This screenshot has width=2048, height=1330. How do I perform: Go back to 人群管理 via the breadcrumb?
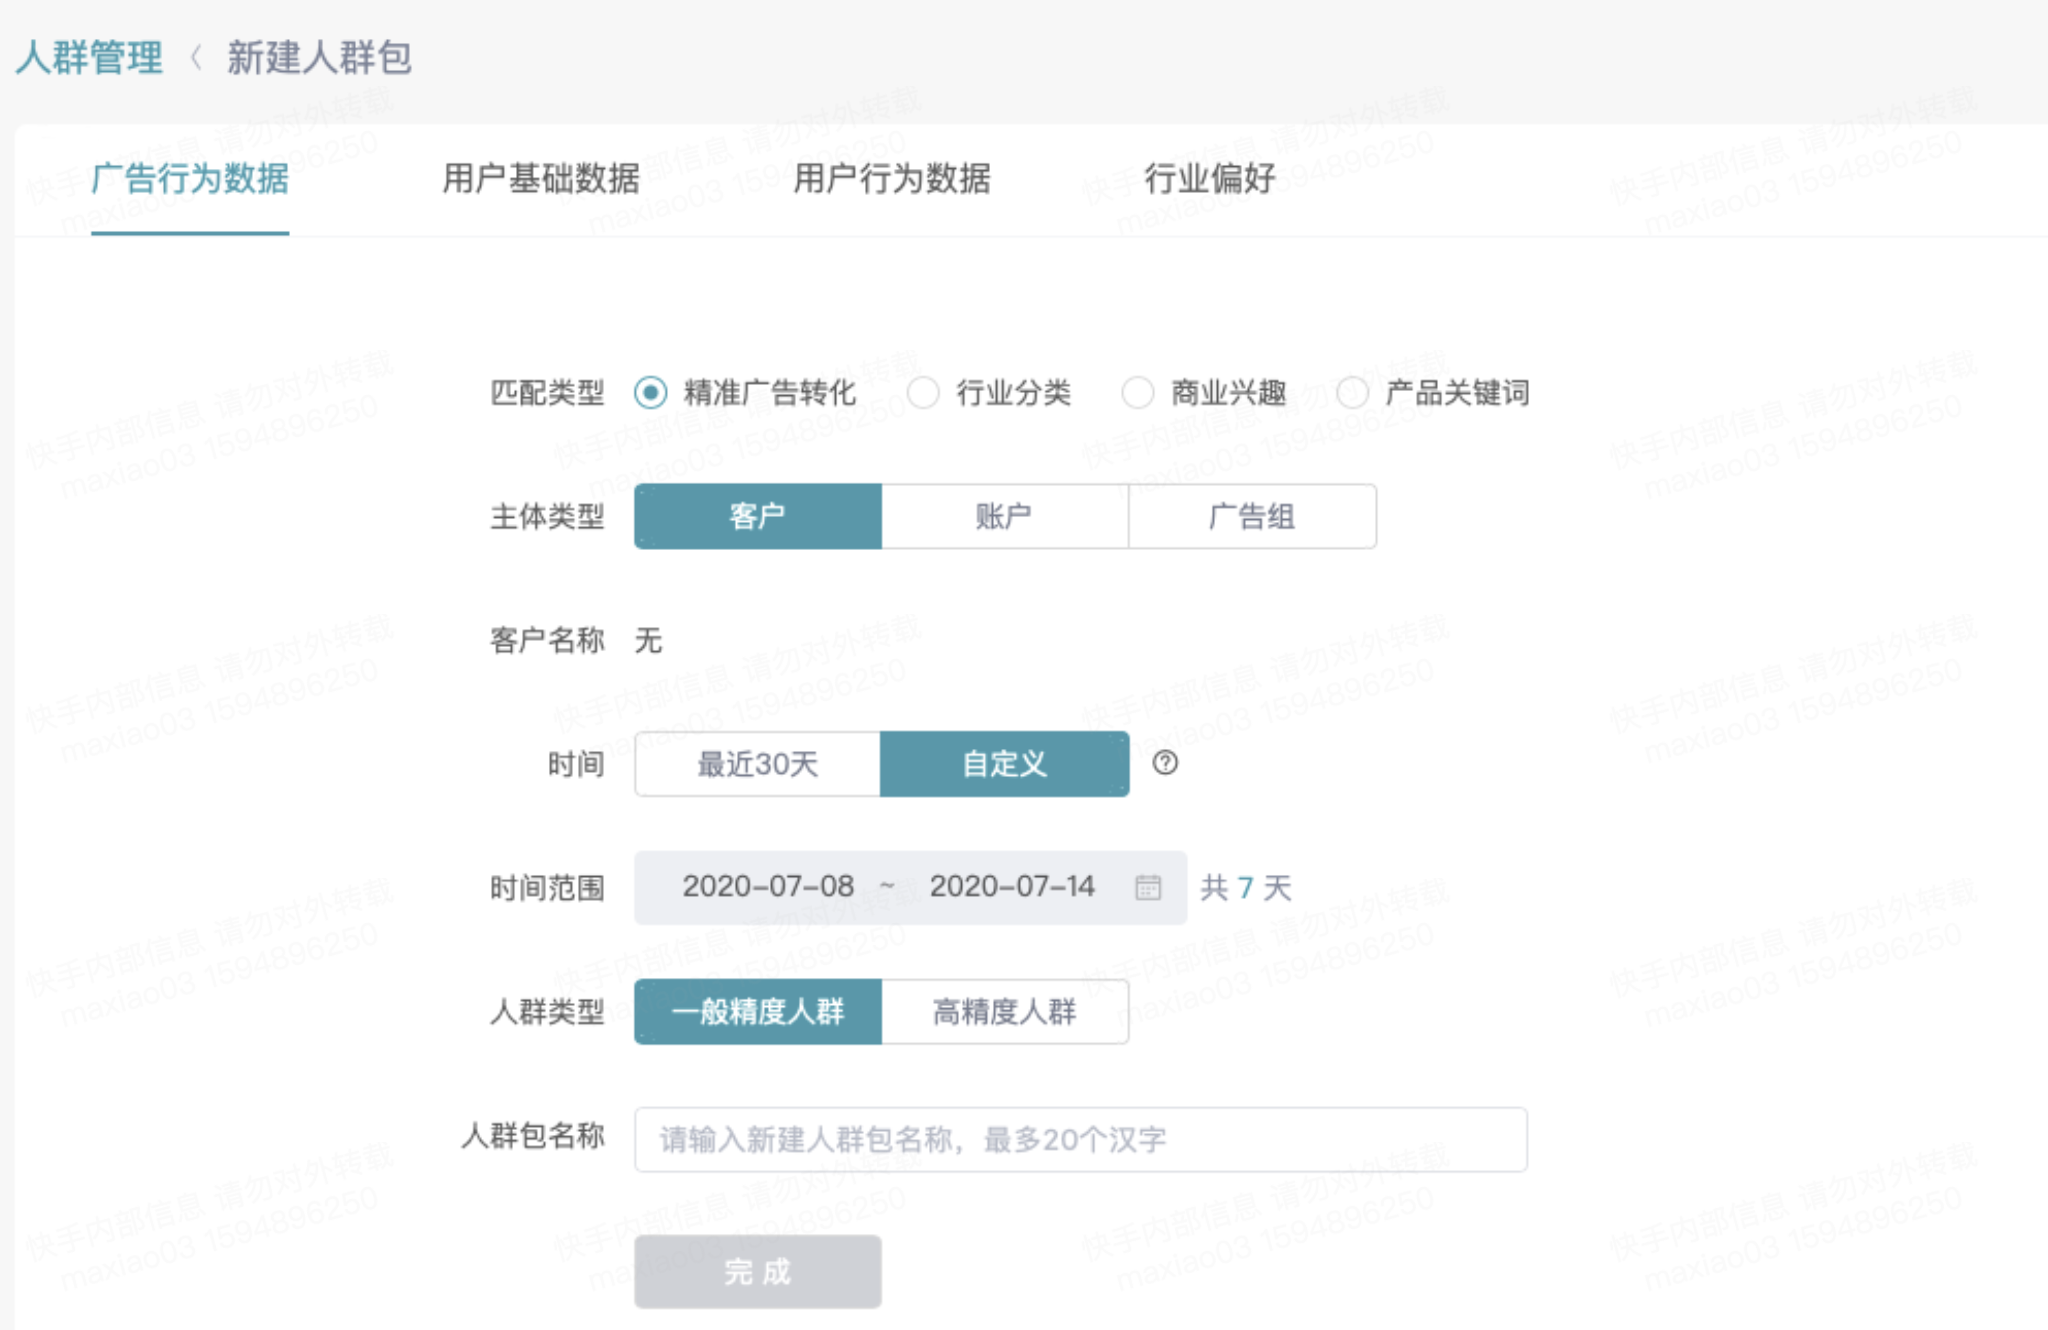(89, 58)
